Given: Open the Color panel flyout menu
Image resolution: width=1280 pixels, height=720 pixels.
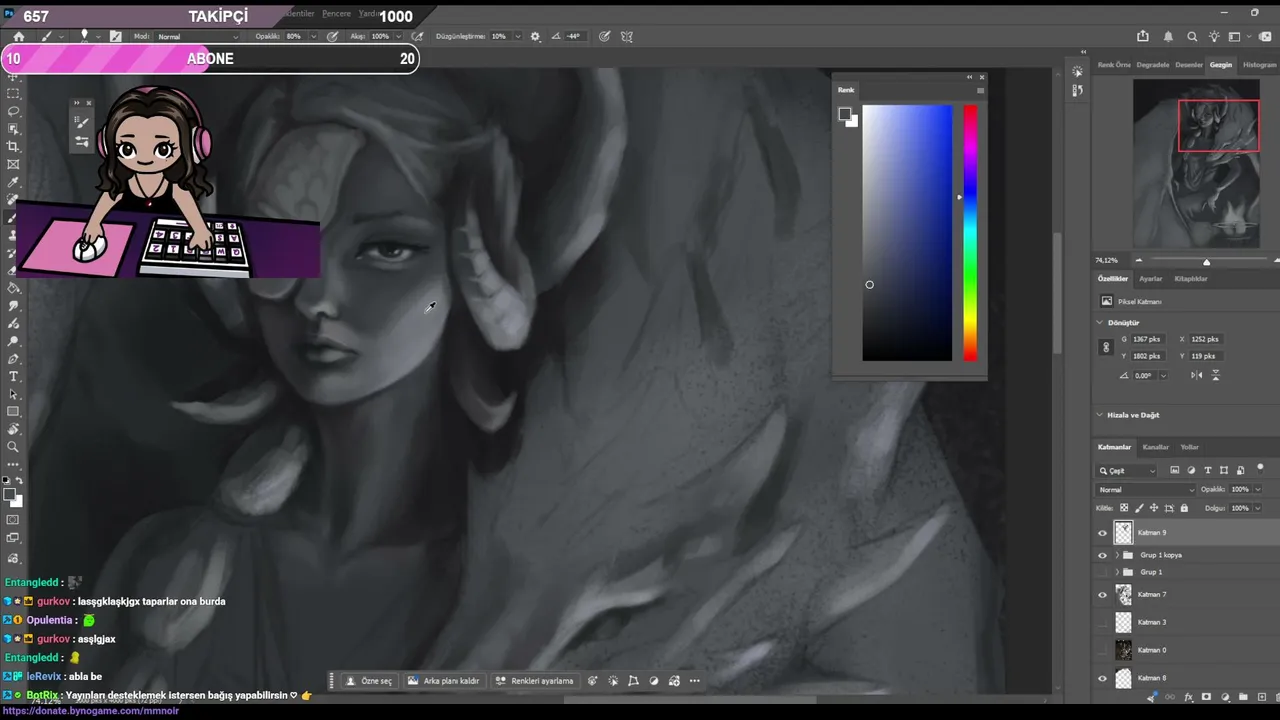Looking at the screenshot, I should (x=980, y=90).
